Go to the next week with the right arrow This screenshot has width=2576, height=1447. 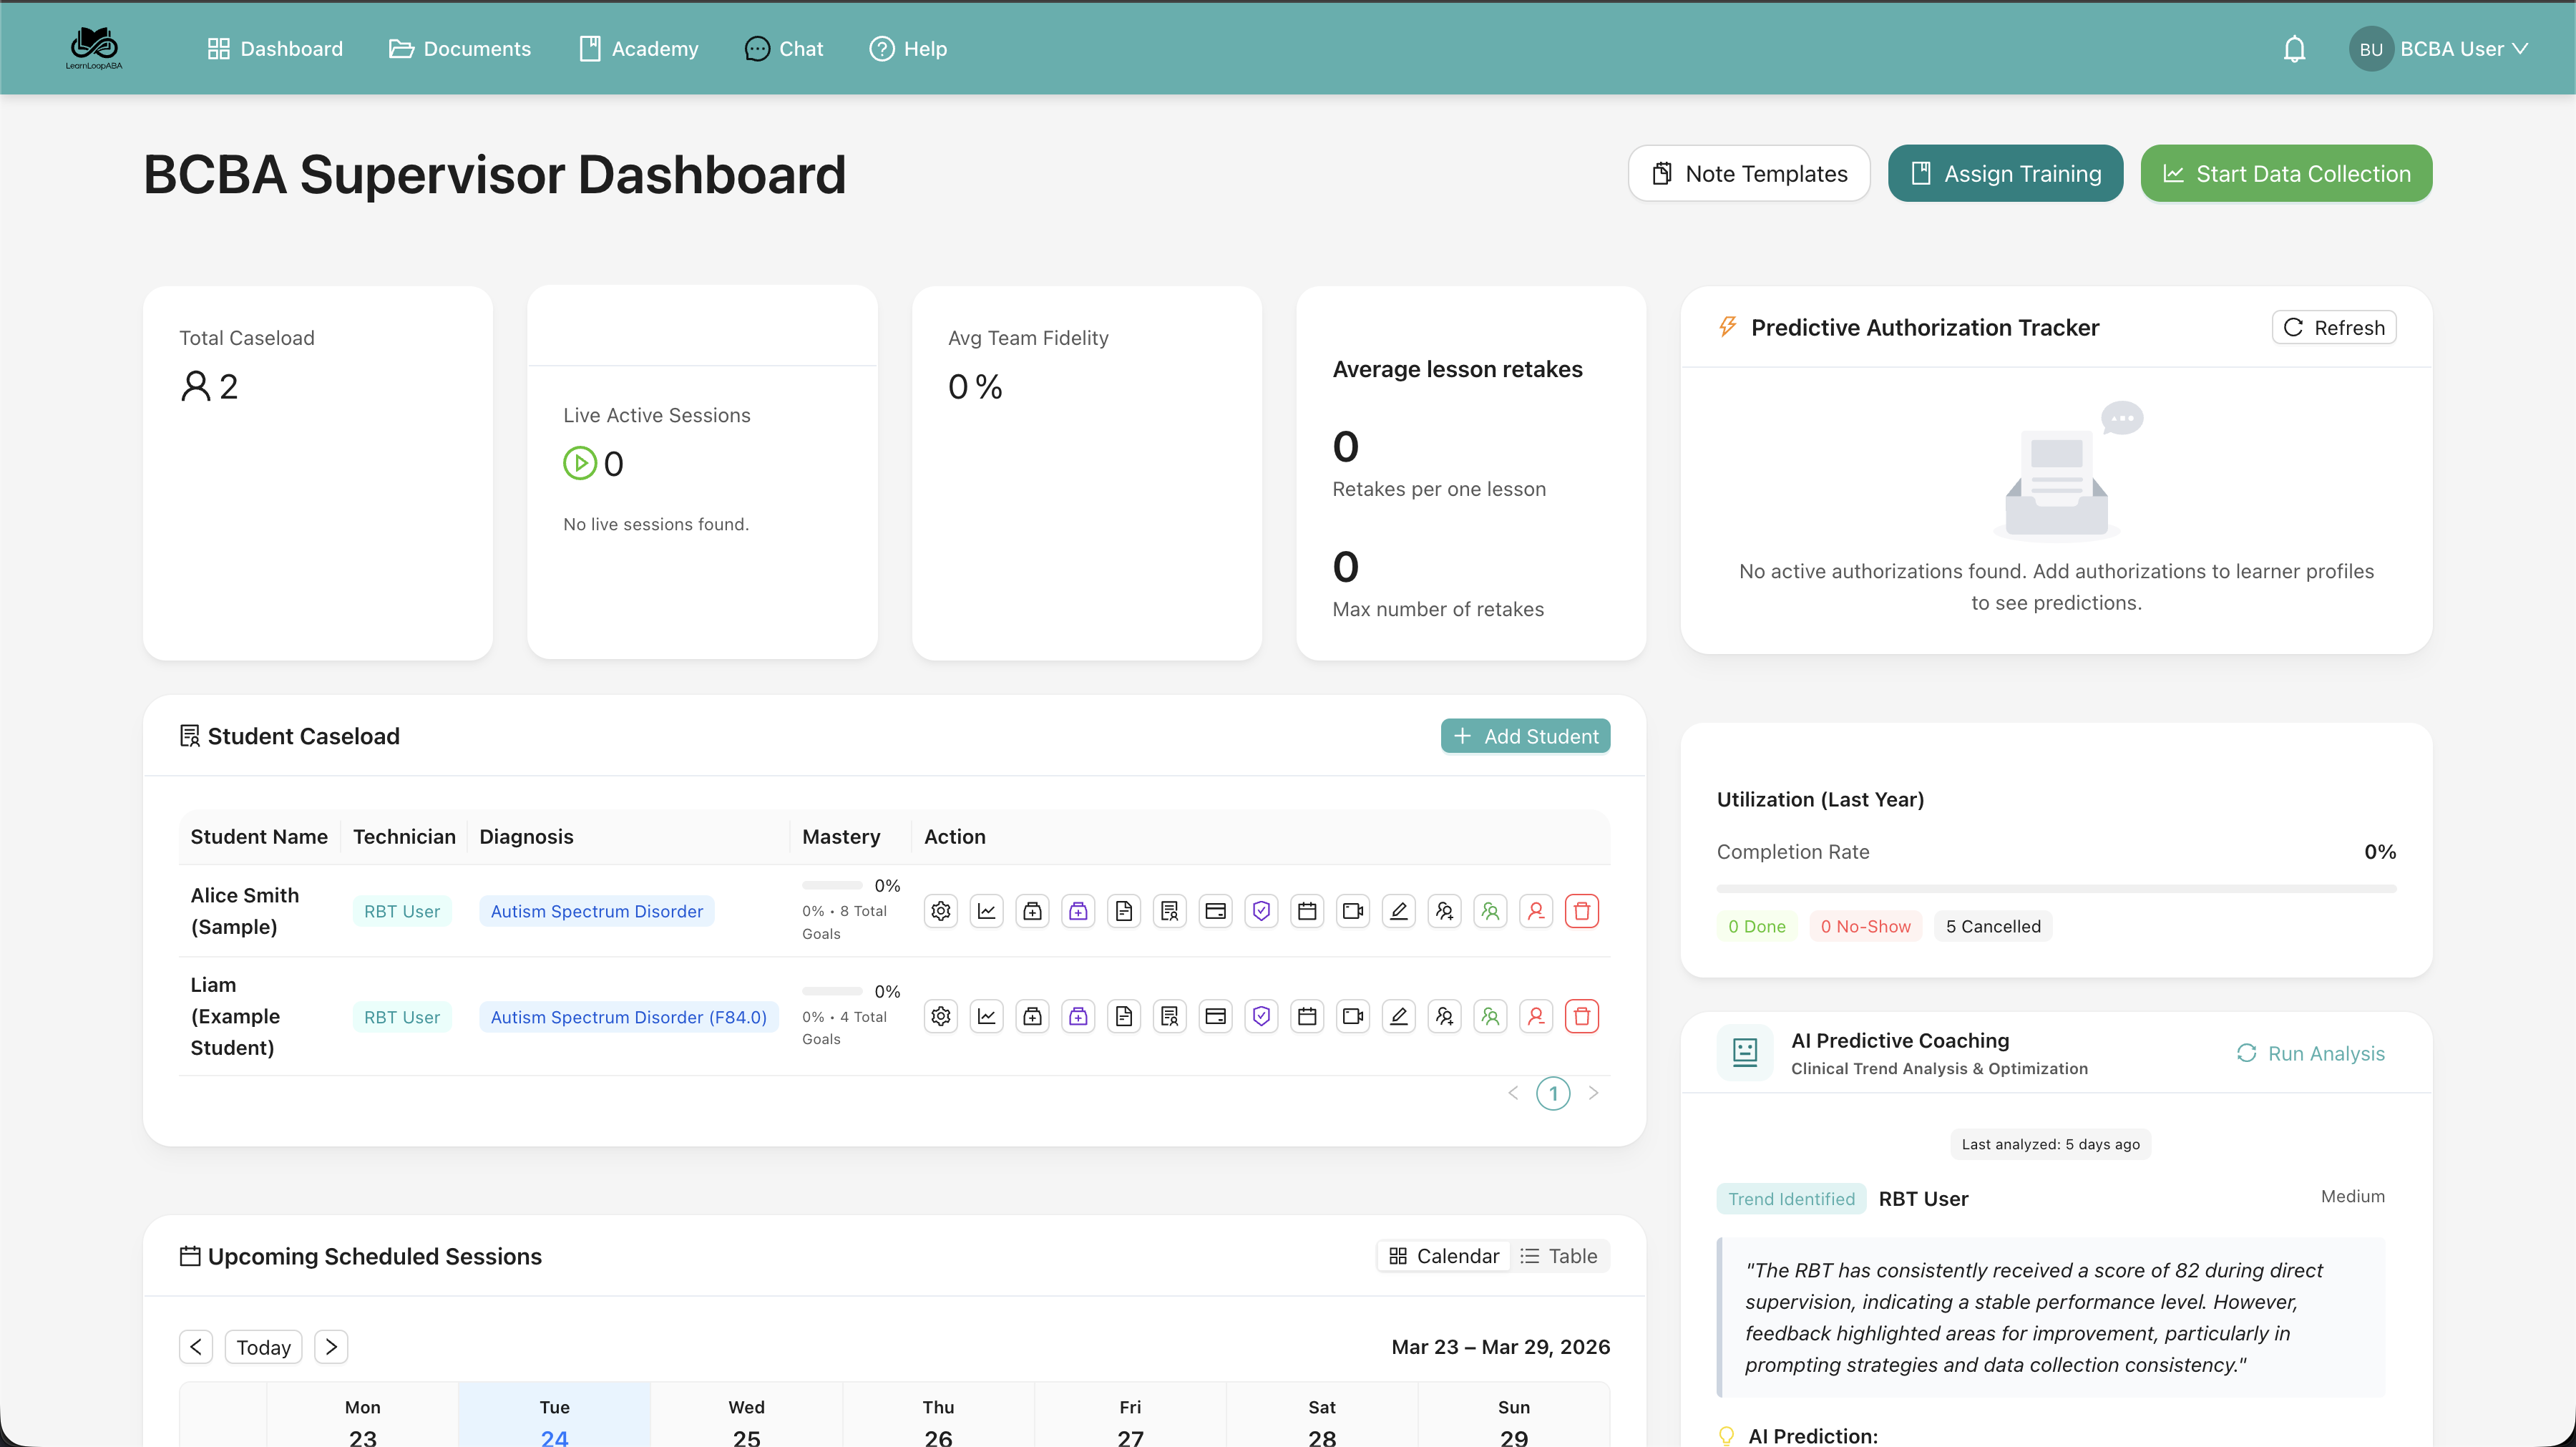[331, 1346]
